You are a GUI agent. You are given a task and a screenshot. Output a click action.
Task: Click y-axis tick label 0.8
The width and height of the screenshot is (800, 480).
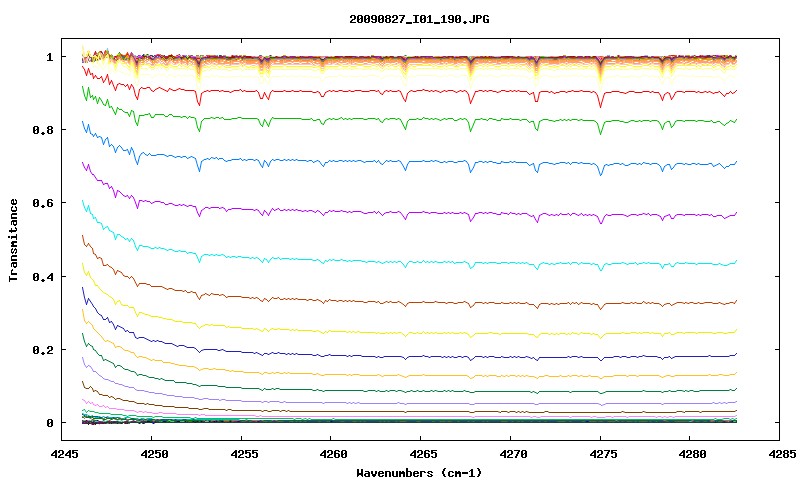point(43,130)
